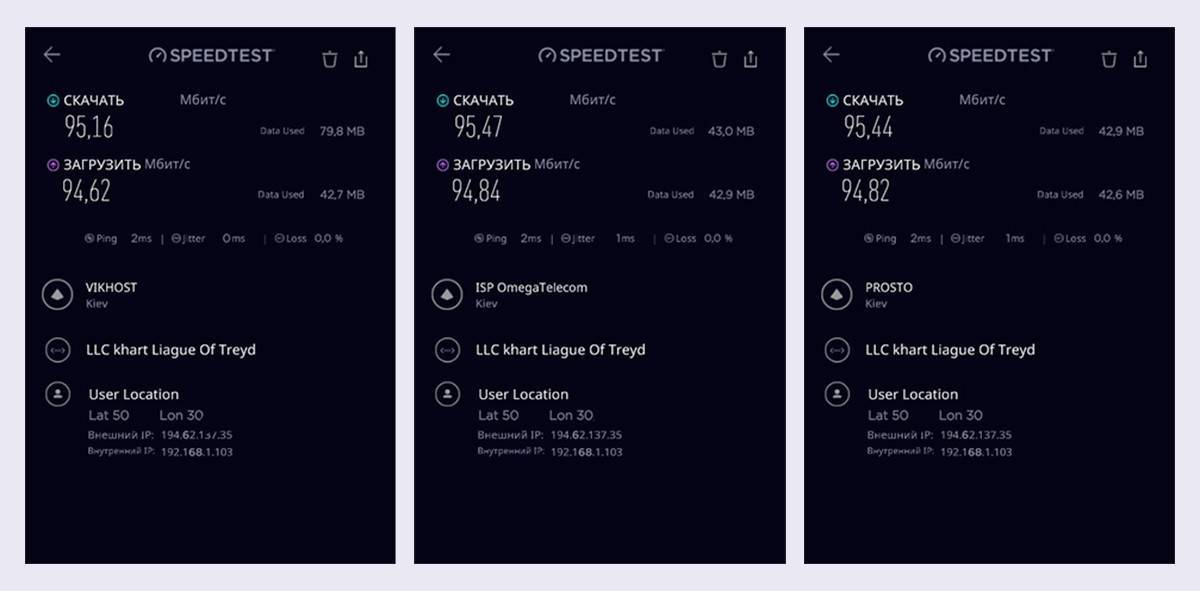Click the PROSTO server icon
Image resolution: width=1200 pixels, height=591 pixels.
click(836, 295)
